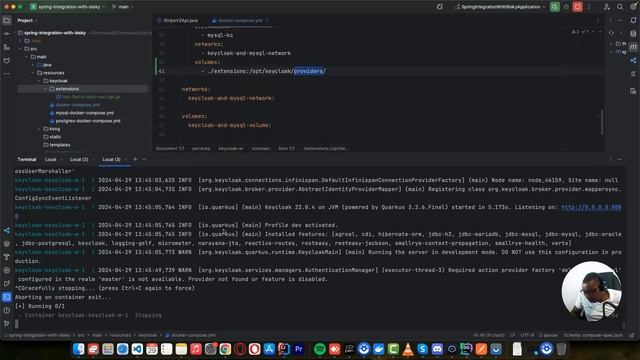Close the docker-compose.yml editor tab

pyautogui.click(x=268, y=20)
